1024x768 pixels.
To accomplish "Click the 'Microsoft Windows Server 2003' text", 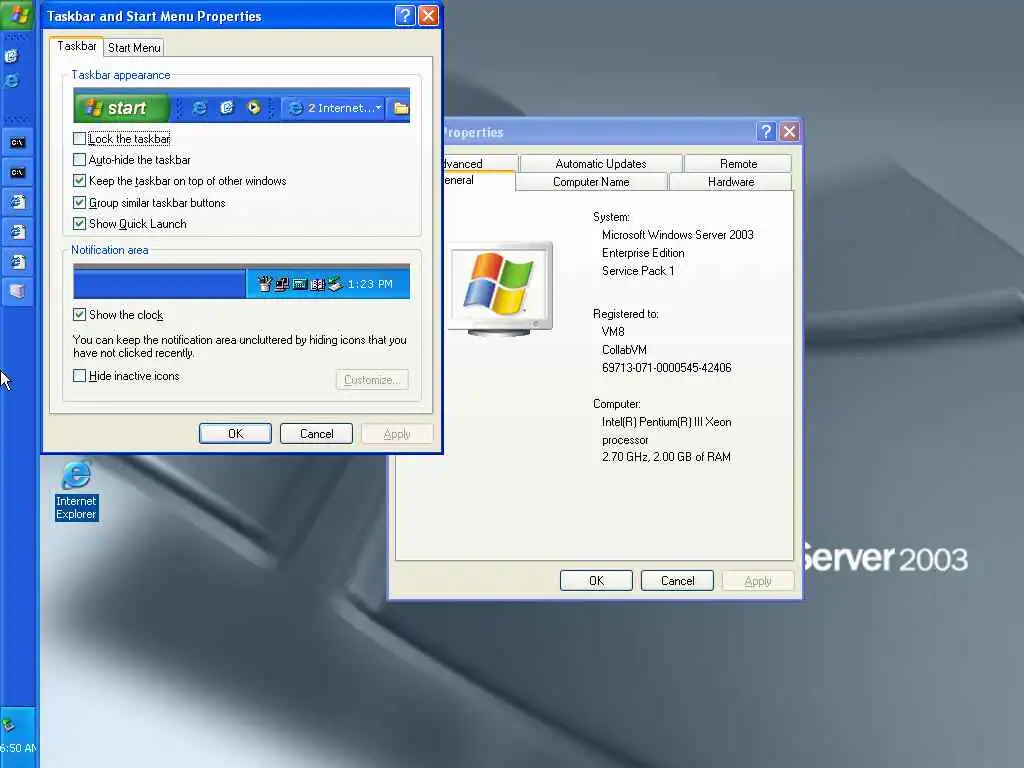I will coord(677,234).
